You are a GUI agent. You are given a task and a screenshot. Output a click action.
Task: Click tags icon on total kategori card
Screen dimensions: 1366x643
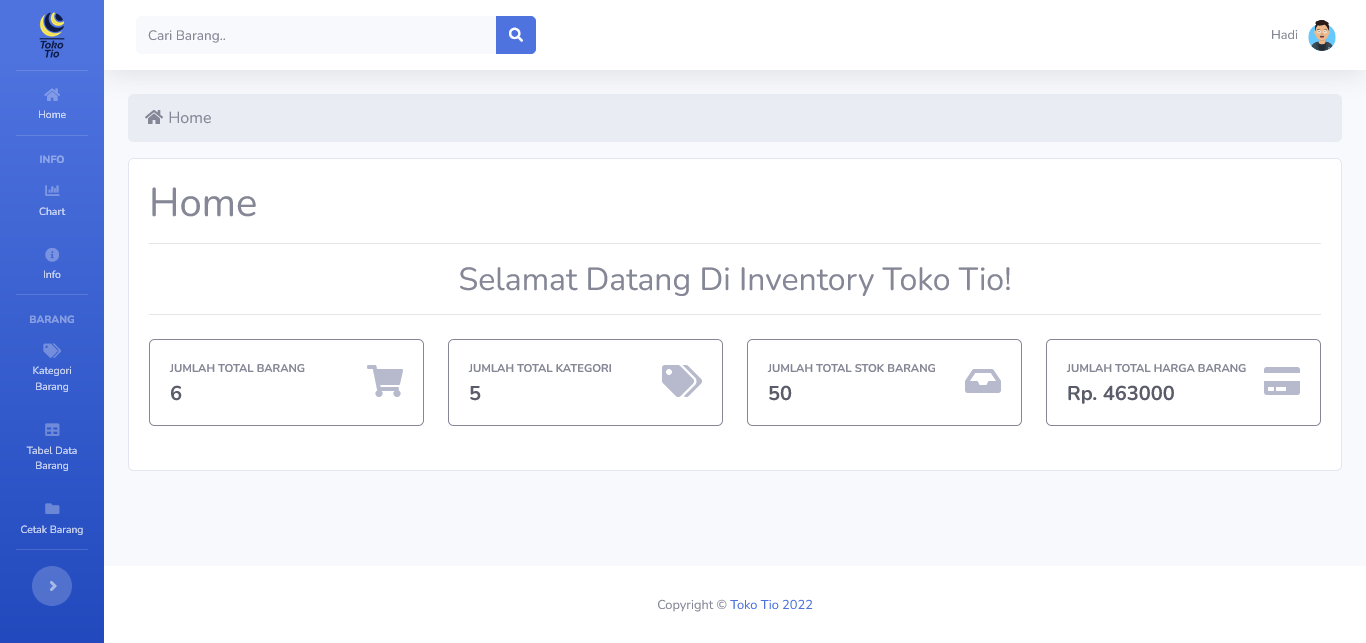pos(682,381)
